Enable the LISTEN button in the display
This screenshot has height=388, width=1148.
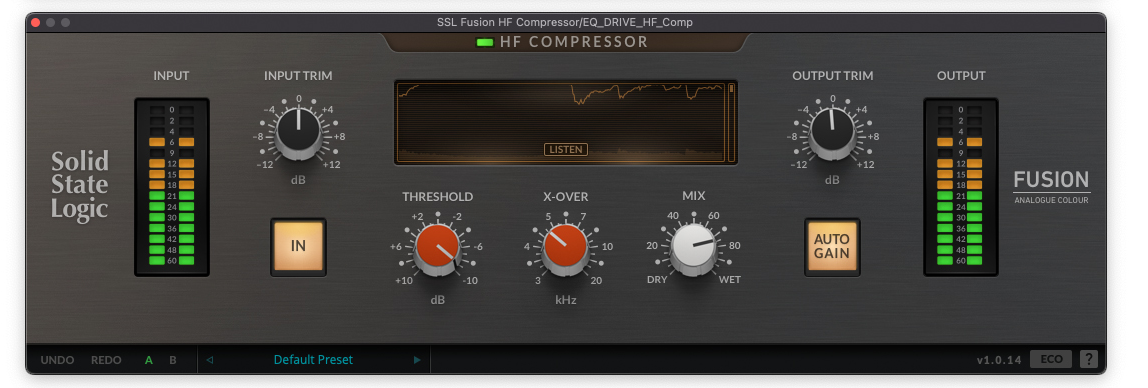click(x=566, y=149)
